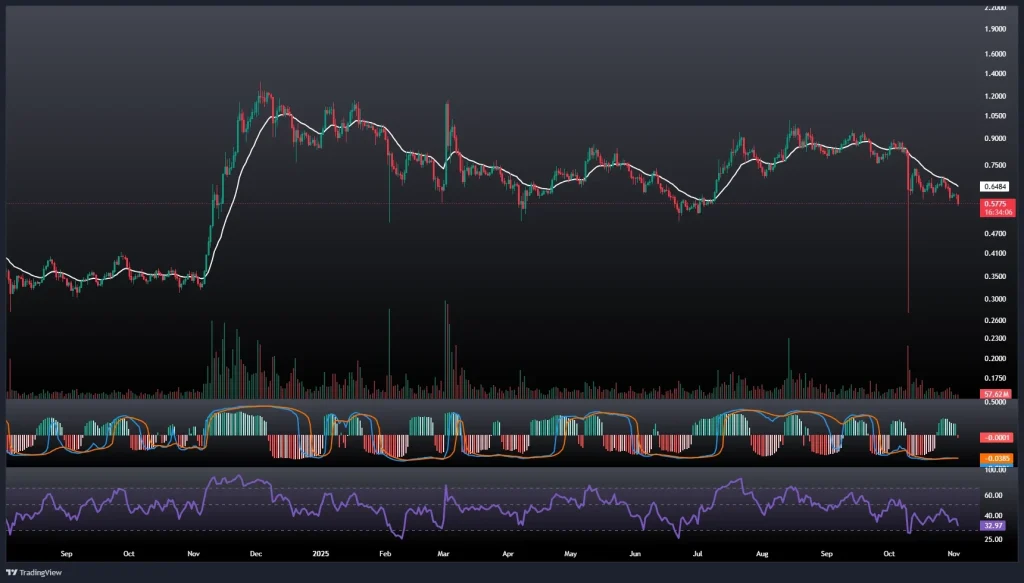1024x583 pixels.
Task: Pick the Mar label on time axis
Action: tap(444, 552)
